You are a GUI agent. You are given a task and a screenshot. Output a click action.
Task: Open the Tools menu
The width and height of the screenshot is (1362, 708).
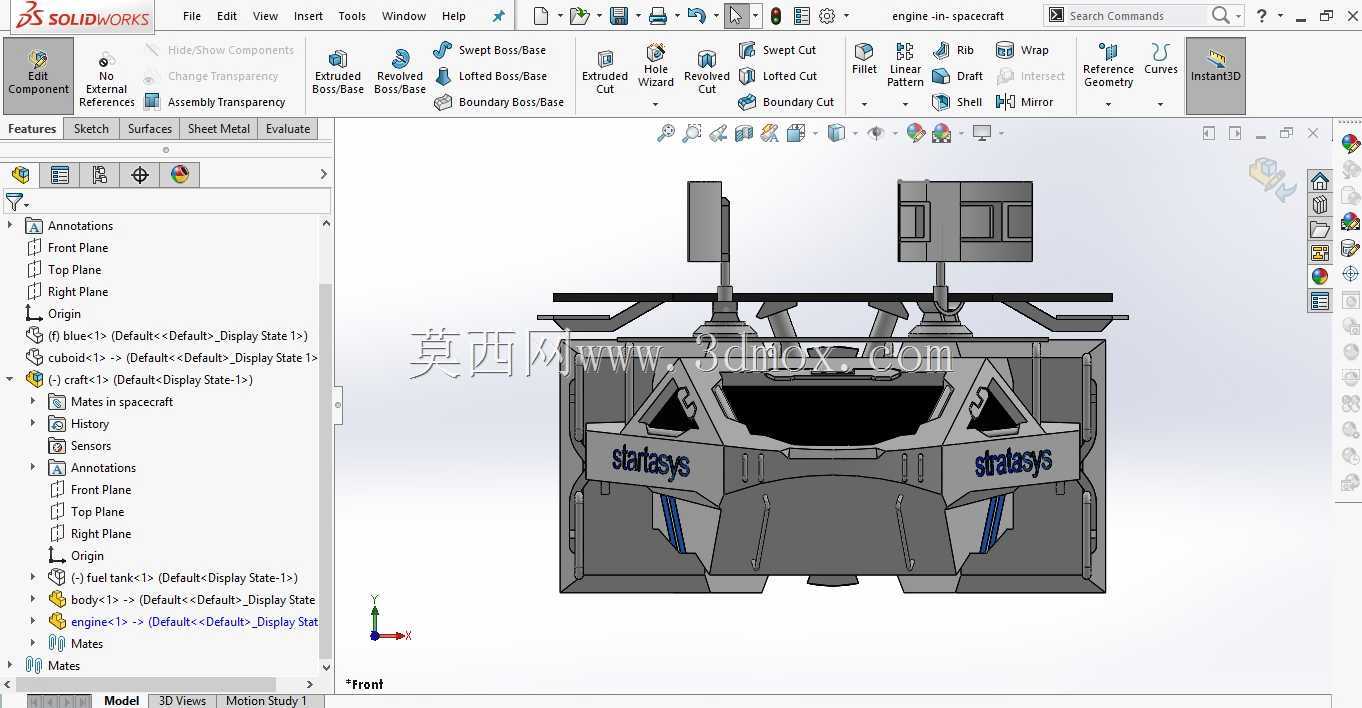(352, 16)
